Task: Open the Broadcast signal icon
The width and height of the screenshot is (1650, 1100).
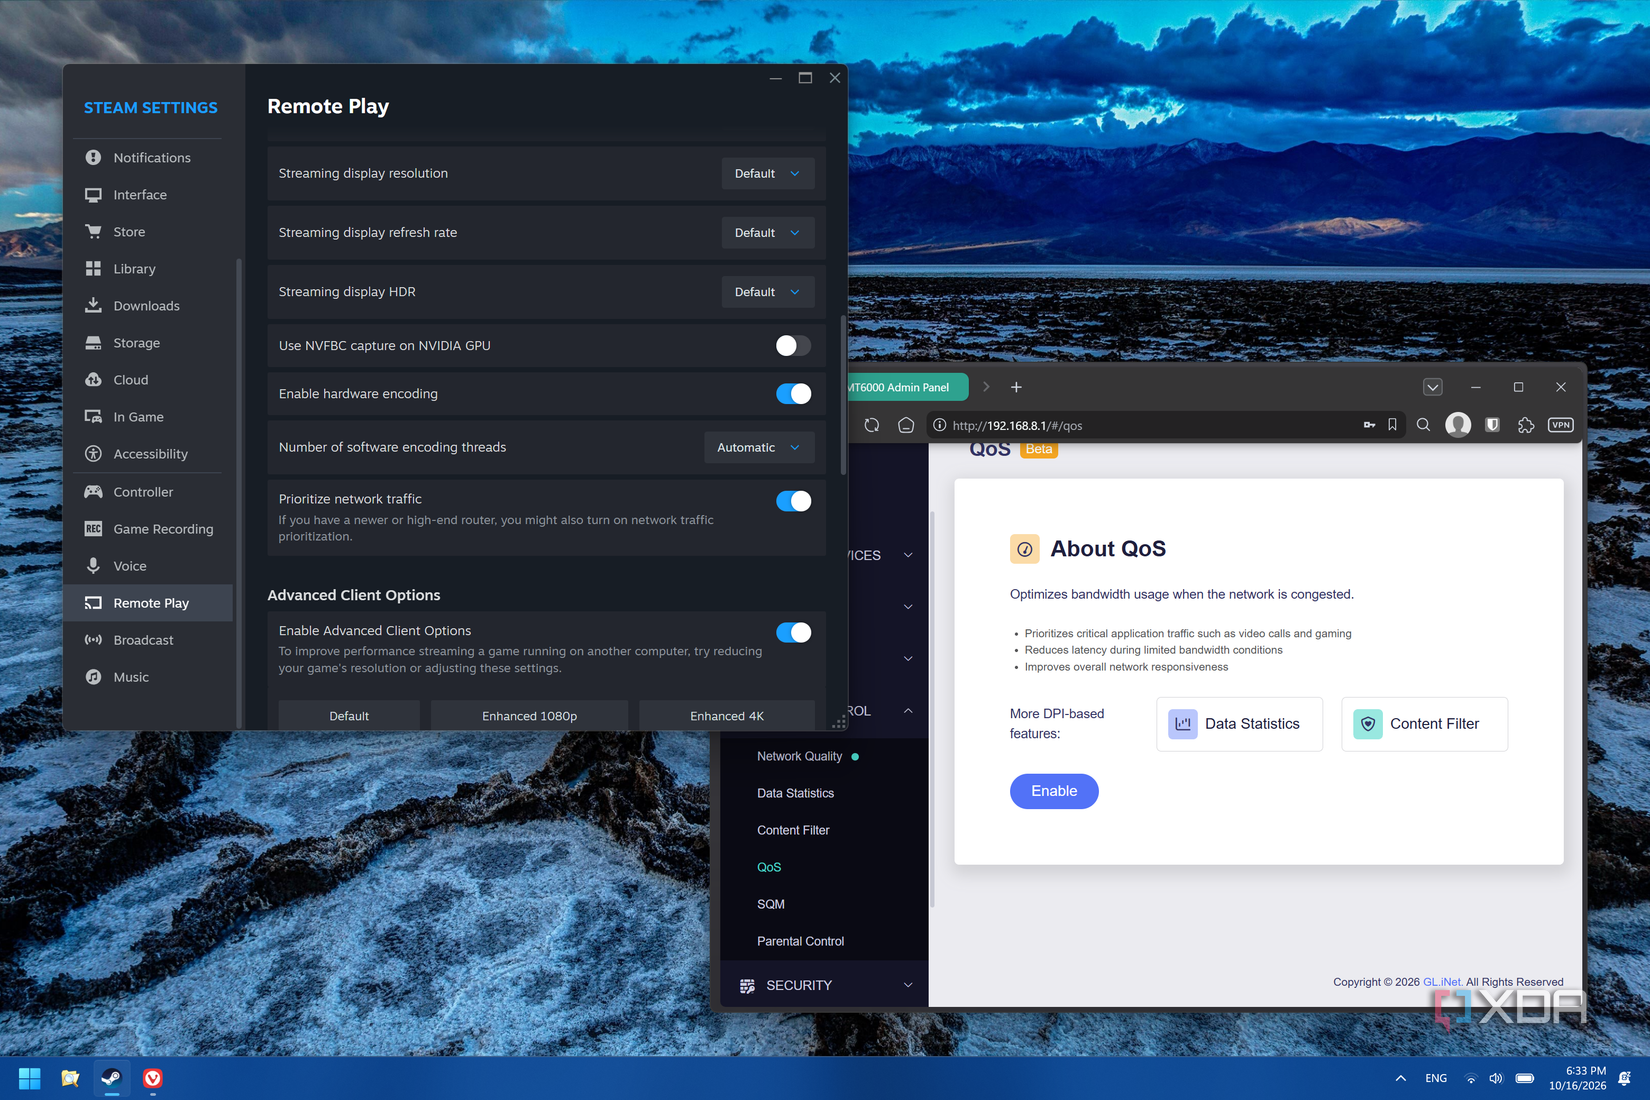Action: (93, 640)
